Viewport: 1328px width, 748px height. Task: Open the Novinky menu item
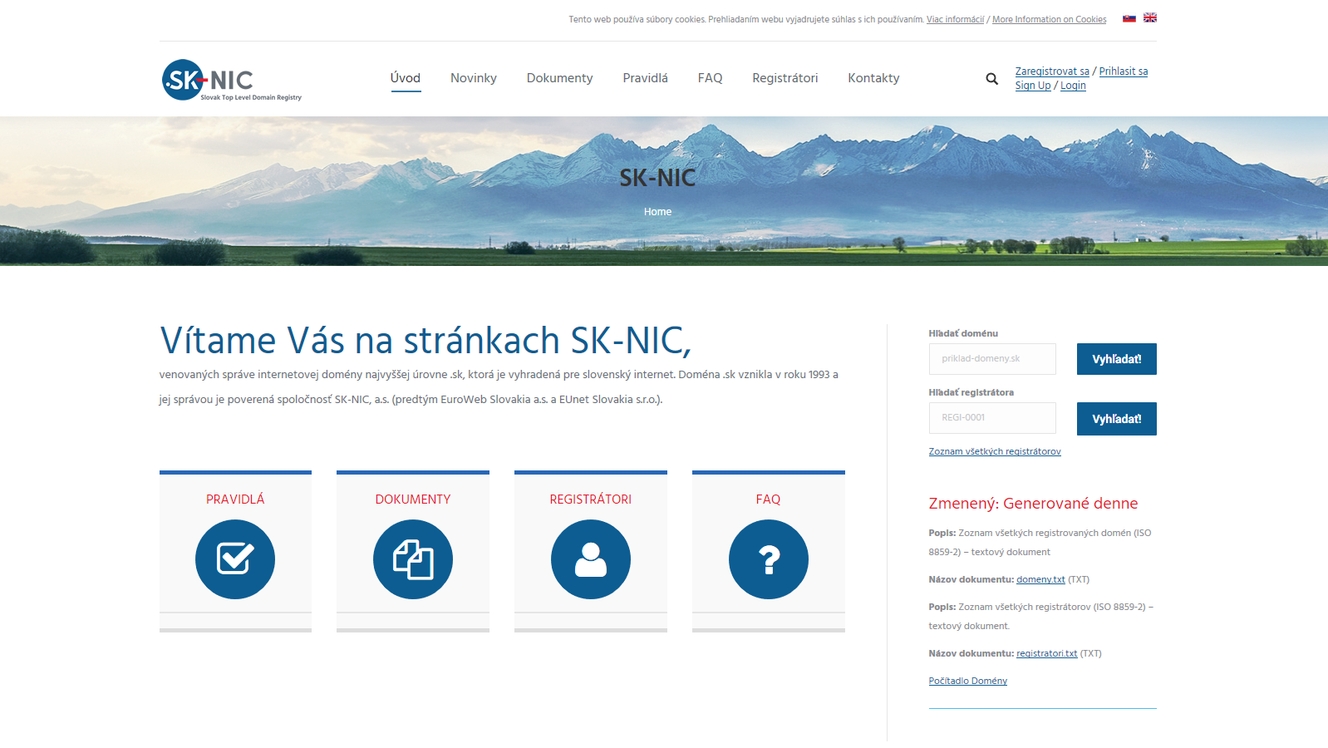[x=473, y=78]
